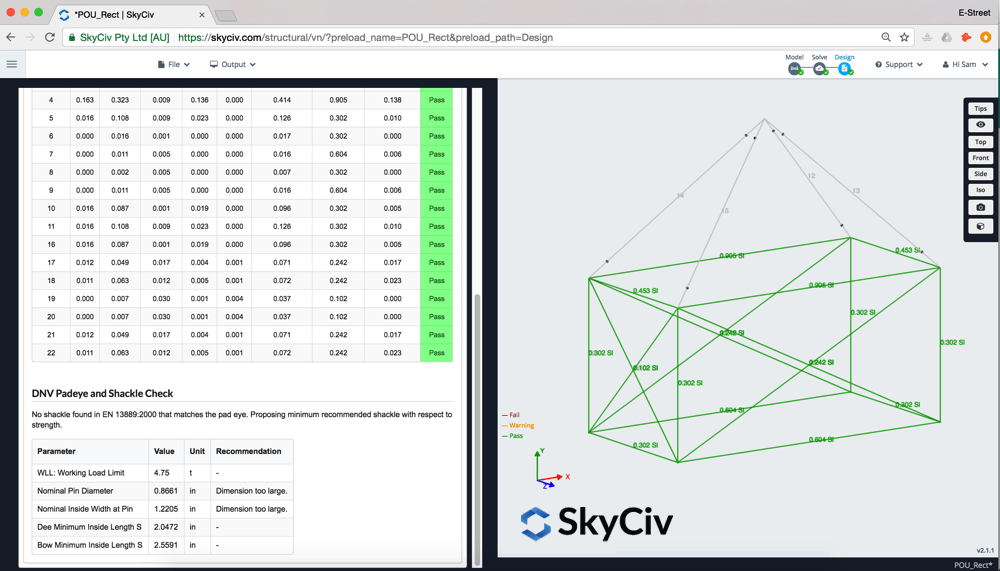Switch to the Solve stage icon
1000x571 pixels.
coord(819,68)
